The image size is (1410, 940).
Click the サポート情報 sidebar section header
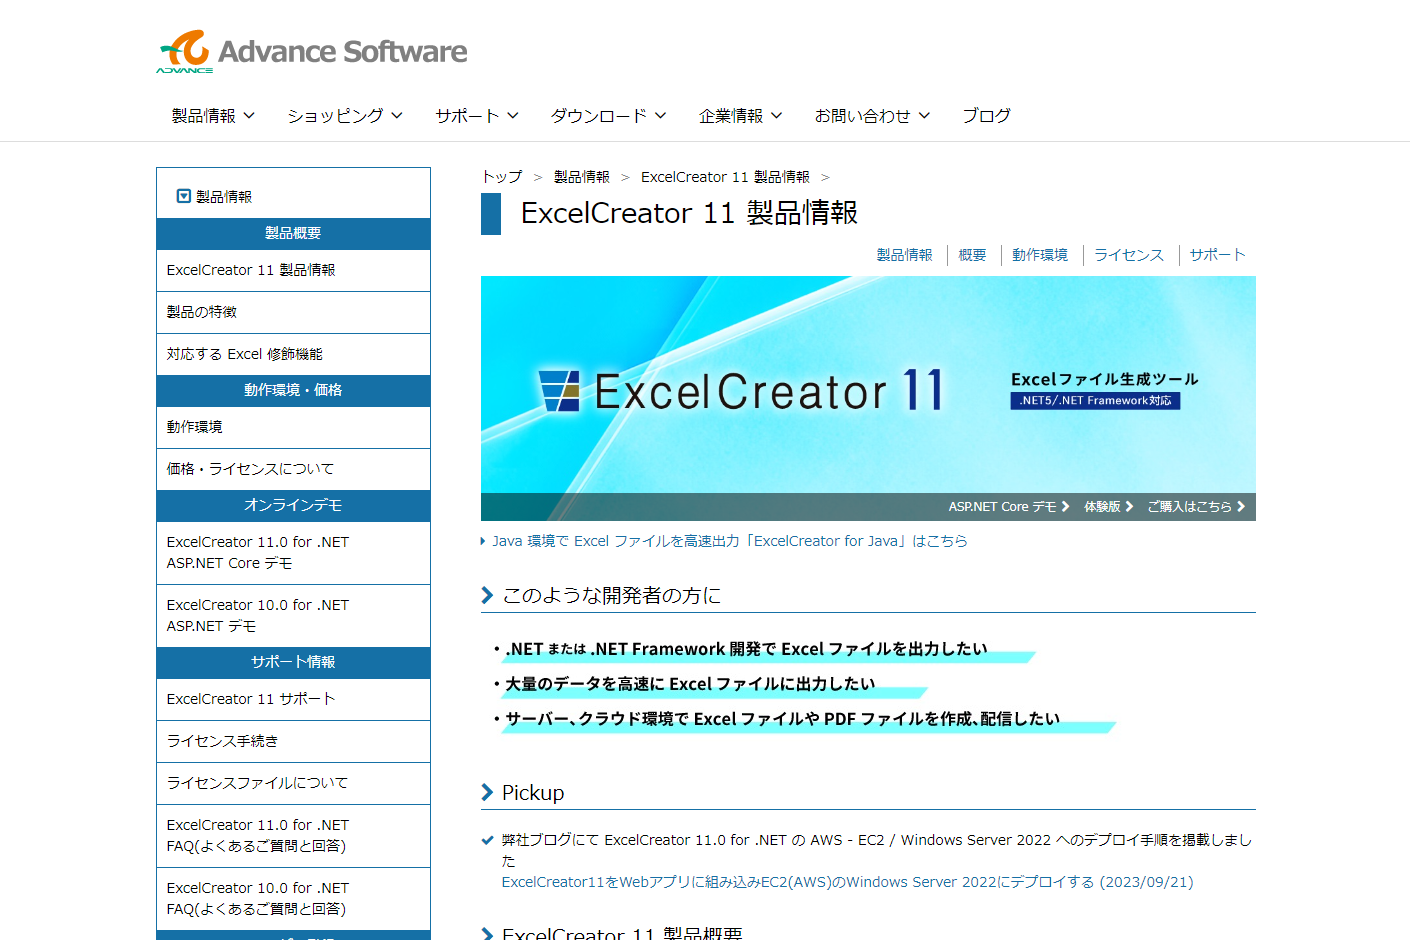pos(293,662)
